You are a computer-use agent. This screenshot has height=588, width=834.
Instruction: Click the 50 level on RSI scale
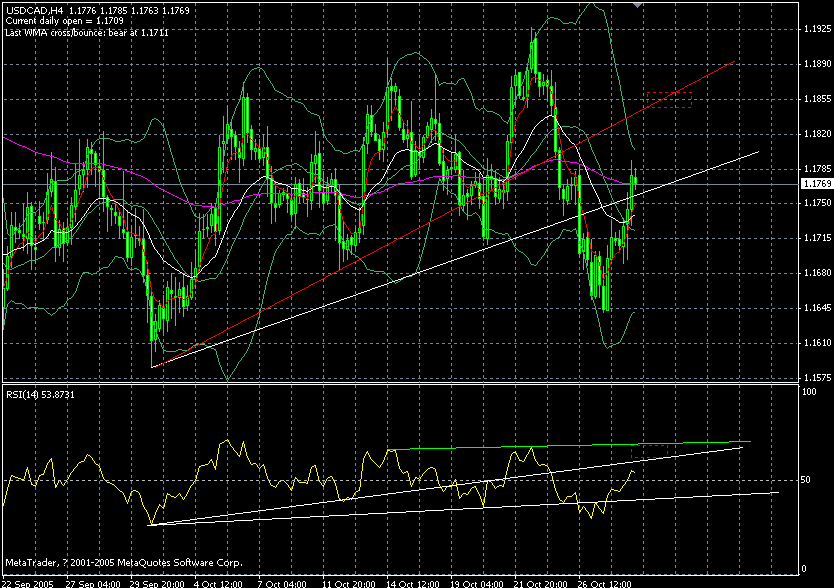click(806, 480)
